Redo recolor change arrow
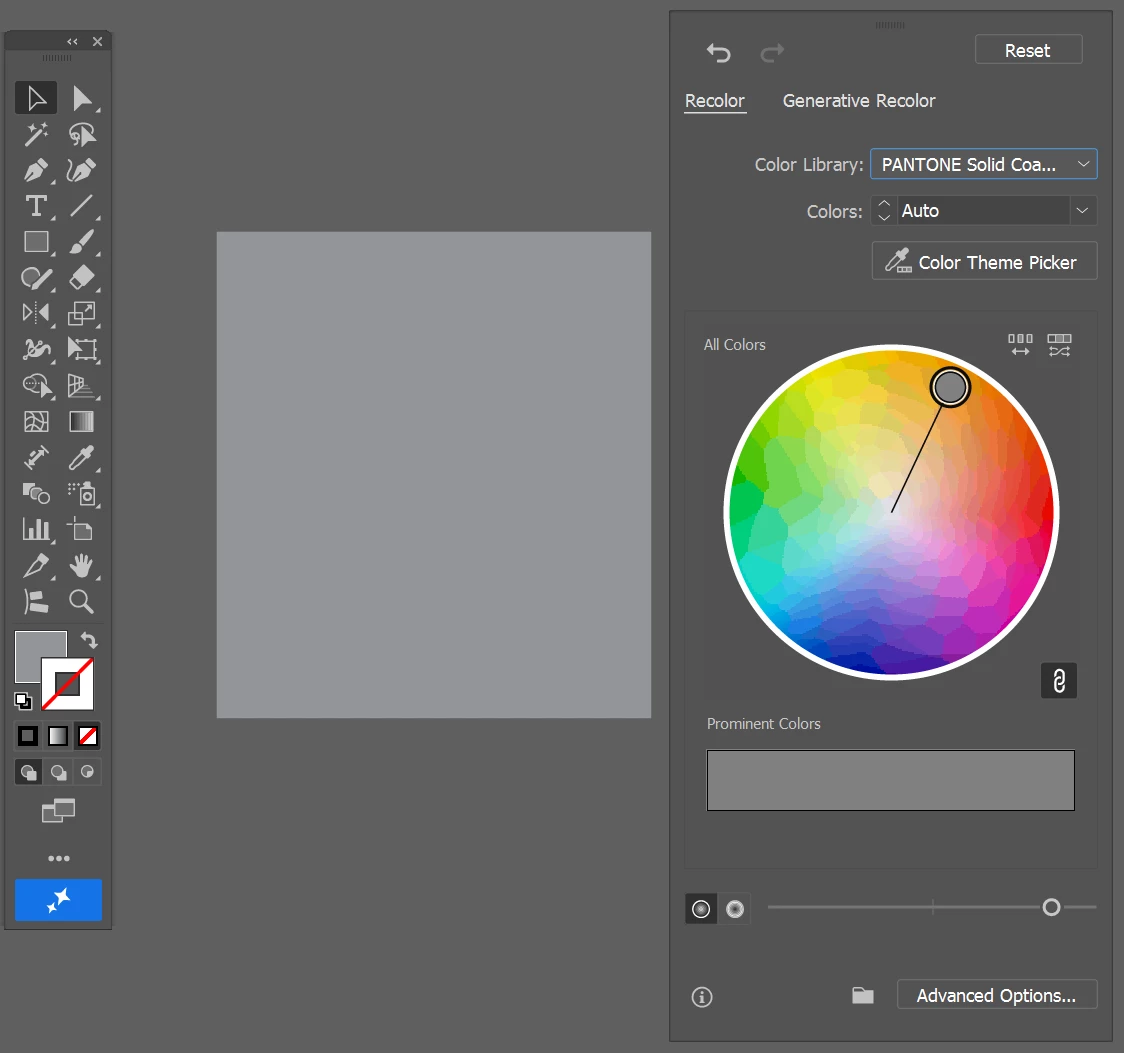 (x=772, y=52)
